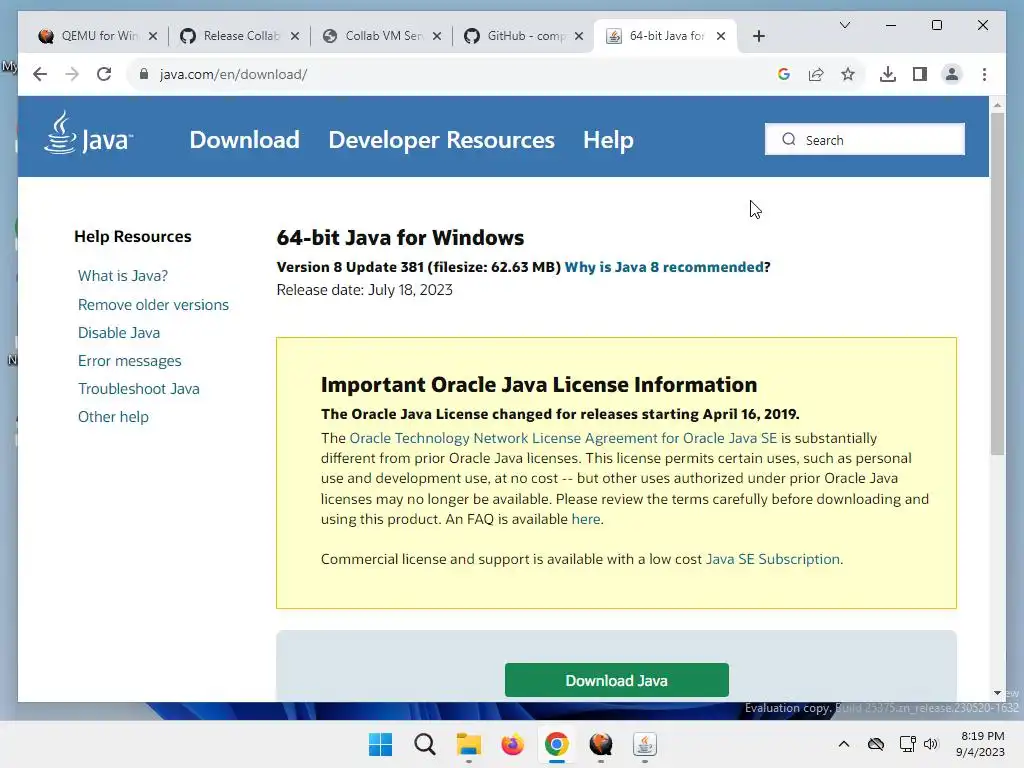1024x768 pixels.
Task: Open 'Why is Java 8 recommended' link
Action: click(664, 267)
